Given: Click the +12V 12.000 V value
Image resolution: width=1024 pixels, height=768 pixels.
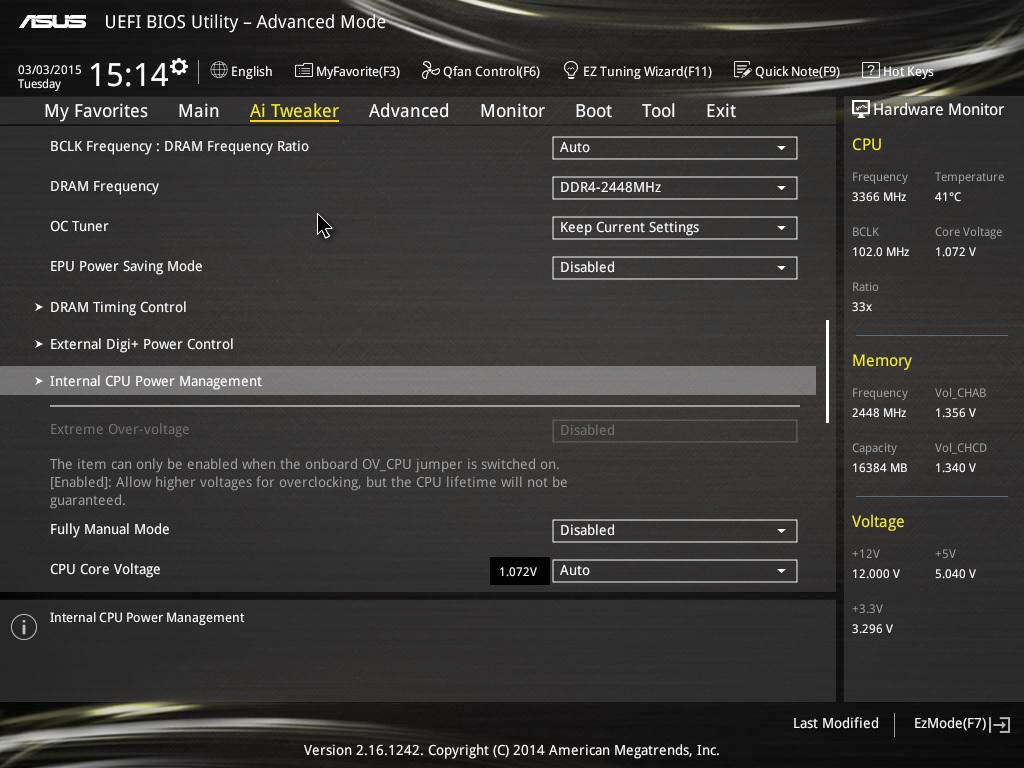Looking at the screenshot, I should click(x=876, y=573).
